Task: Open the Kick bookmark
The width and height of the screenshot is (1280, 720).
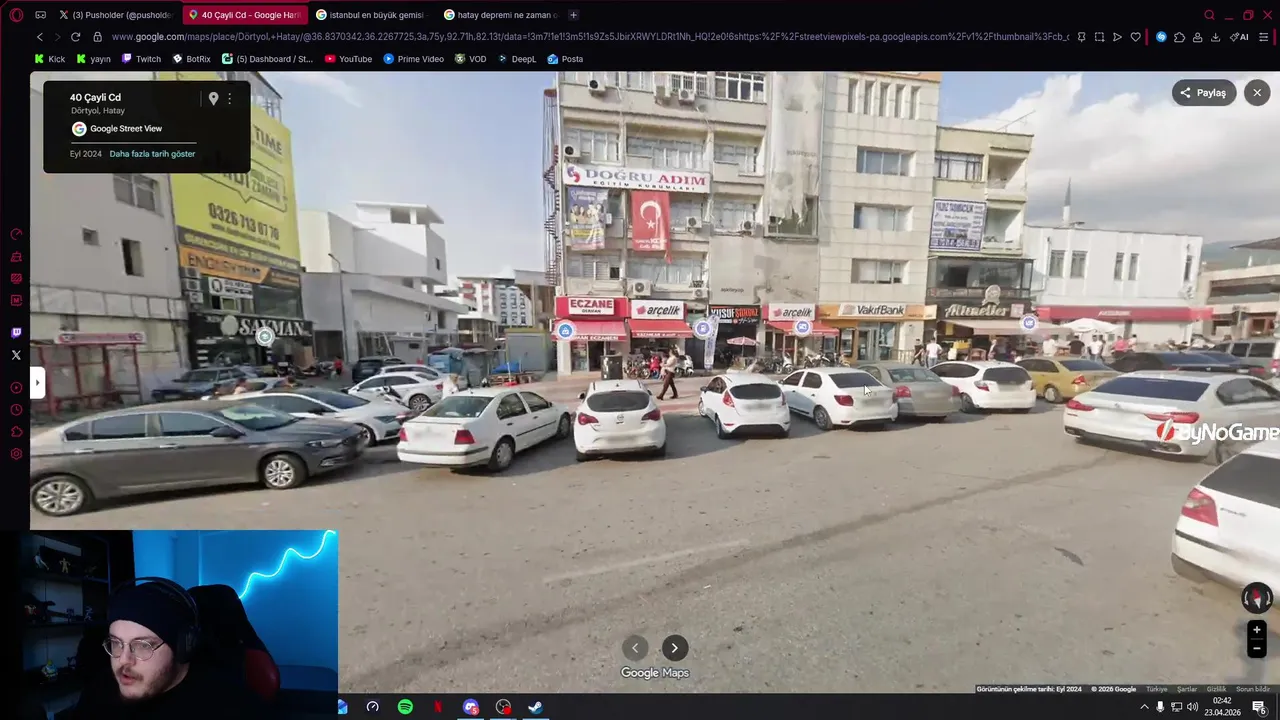Action: pyautogui.click(x=50, y=59)
